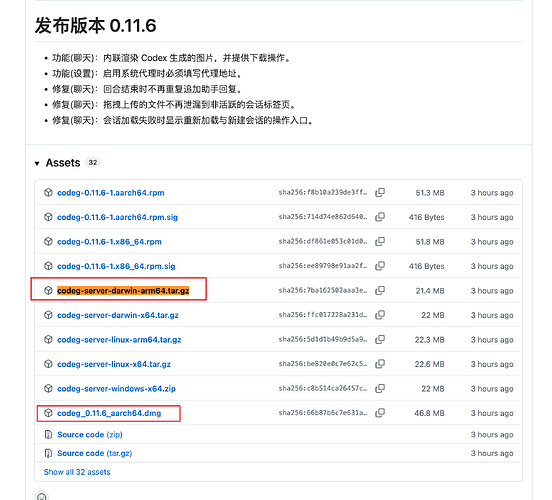Copy sha256 for codeg-server-windows-x64.zip

point(380,388)
